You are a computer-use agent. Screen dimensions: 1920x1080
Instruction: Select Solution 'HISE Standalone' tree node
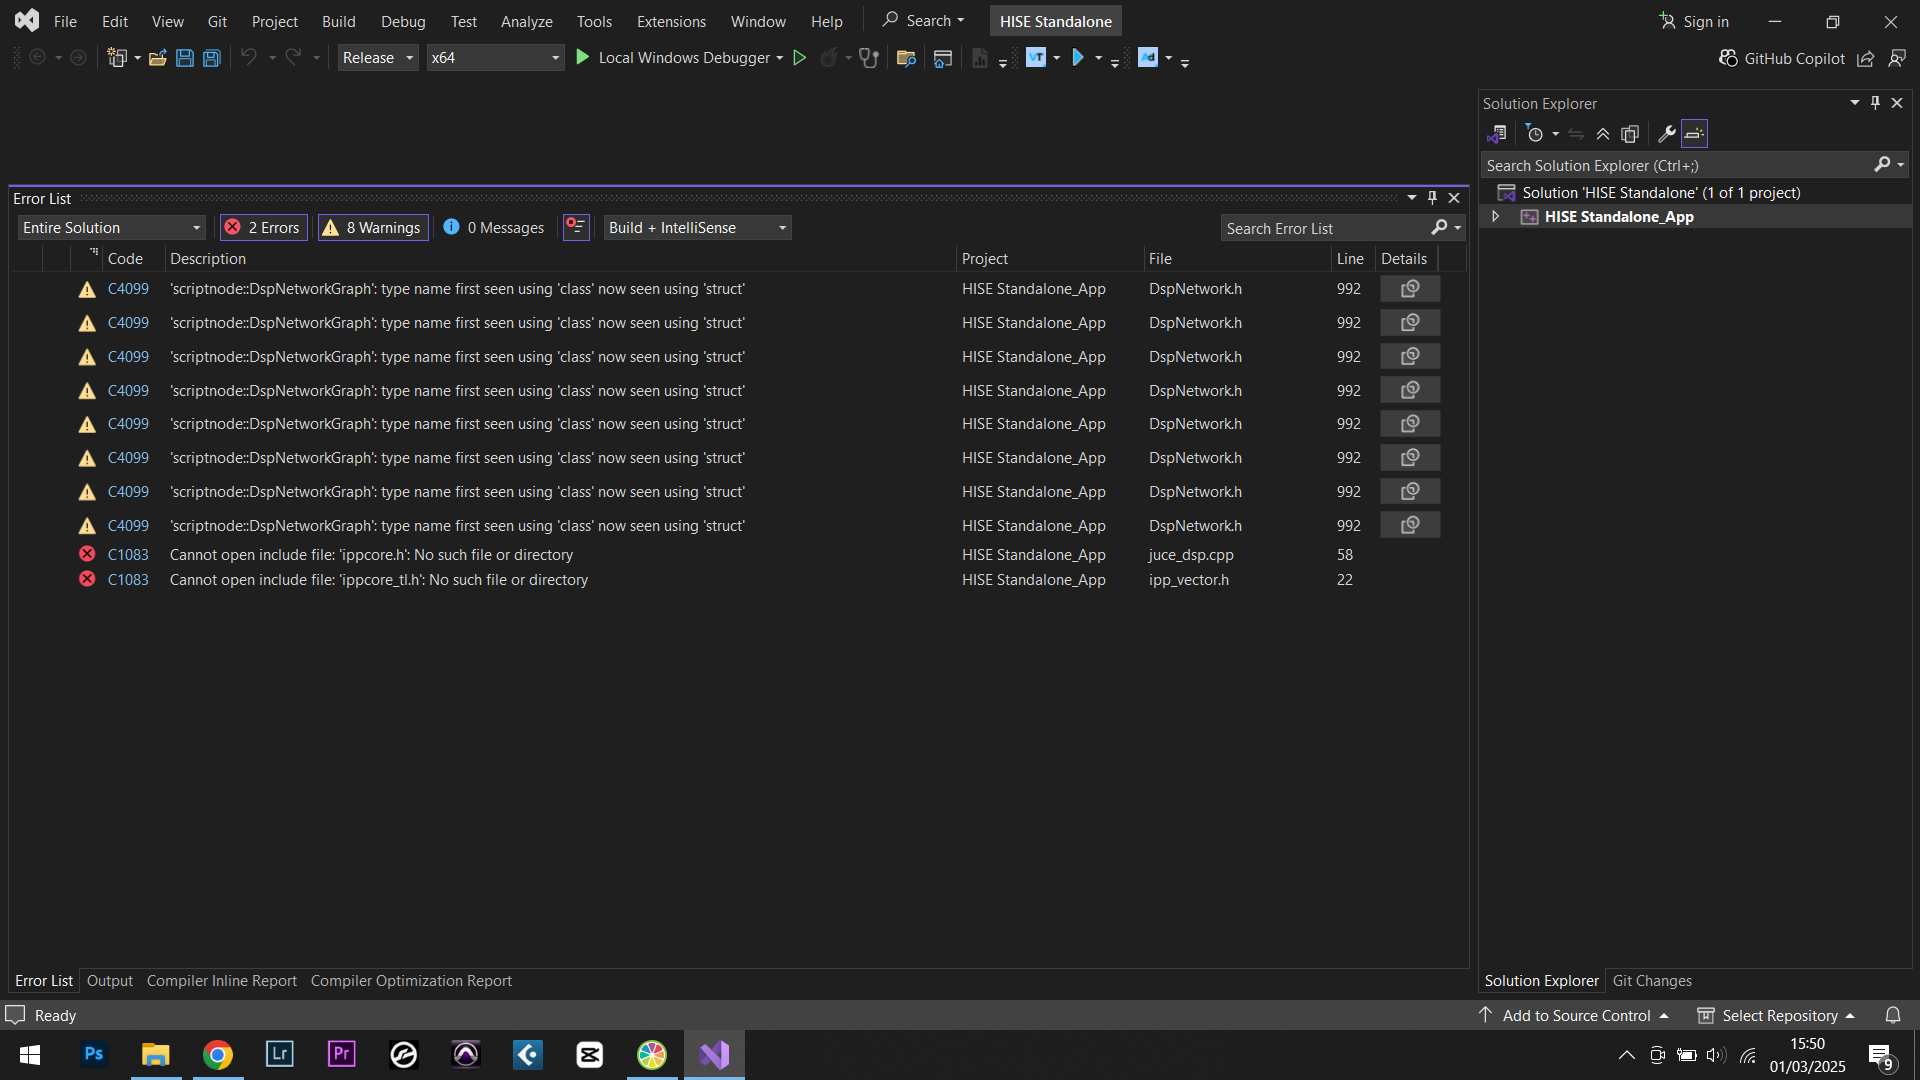click(x=1661, y=193)
